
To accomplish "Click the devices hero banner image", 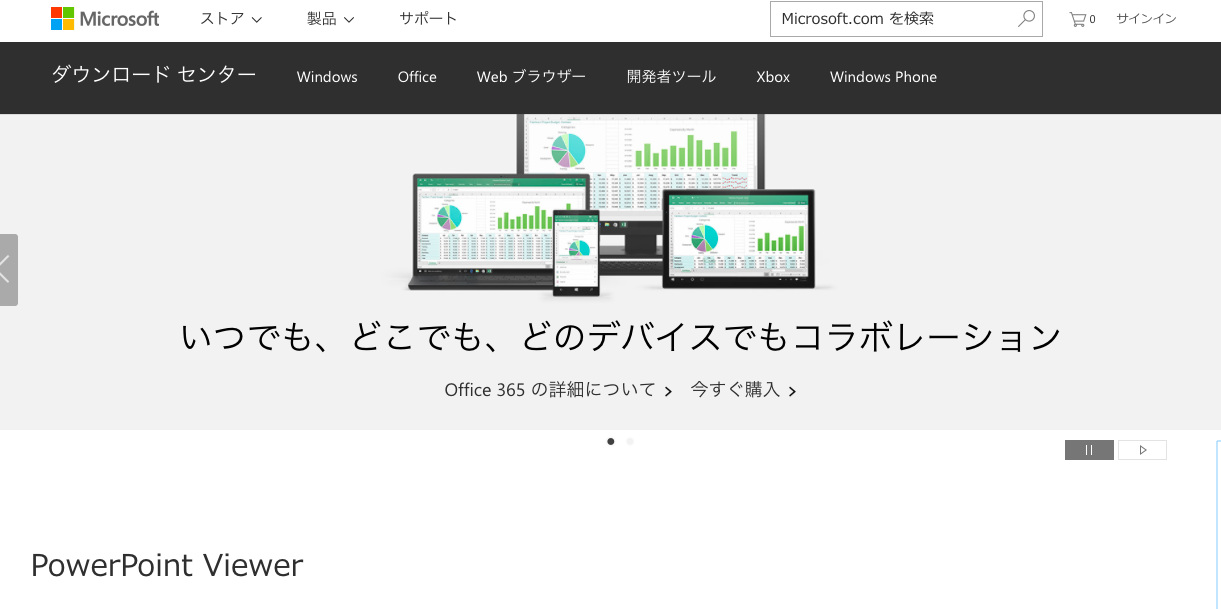I will tap(611, 206).
